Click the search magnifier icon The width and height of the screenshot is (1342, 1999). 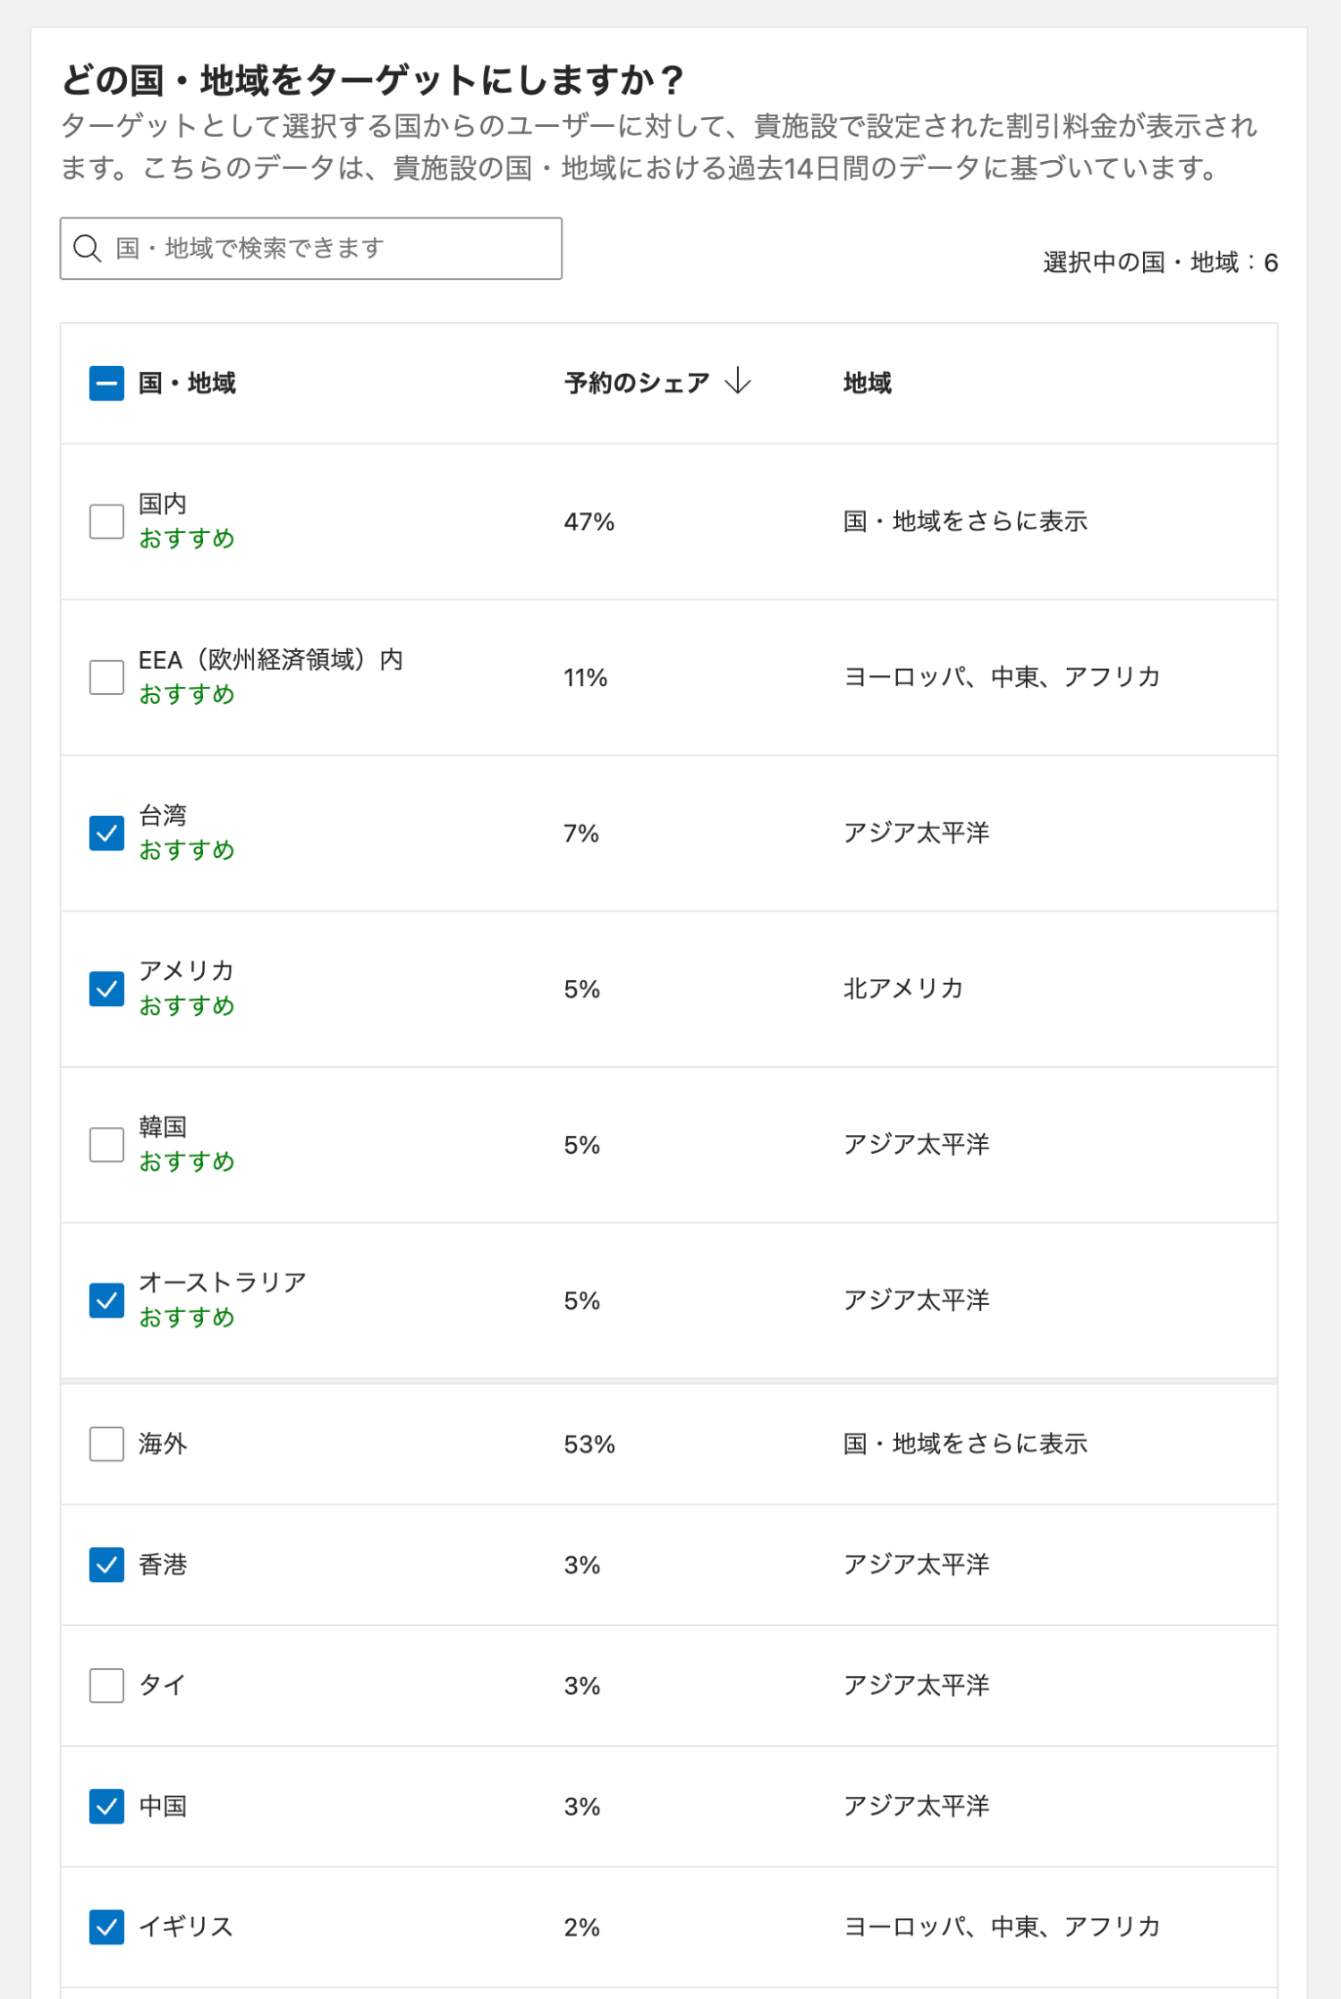point(87,248)
